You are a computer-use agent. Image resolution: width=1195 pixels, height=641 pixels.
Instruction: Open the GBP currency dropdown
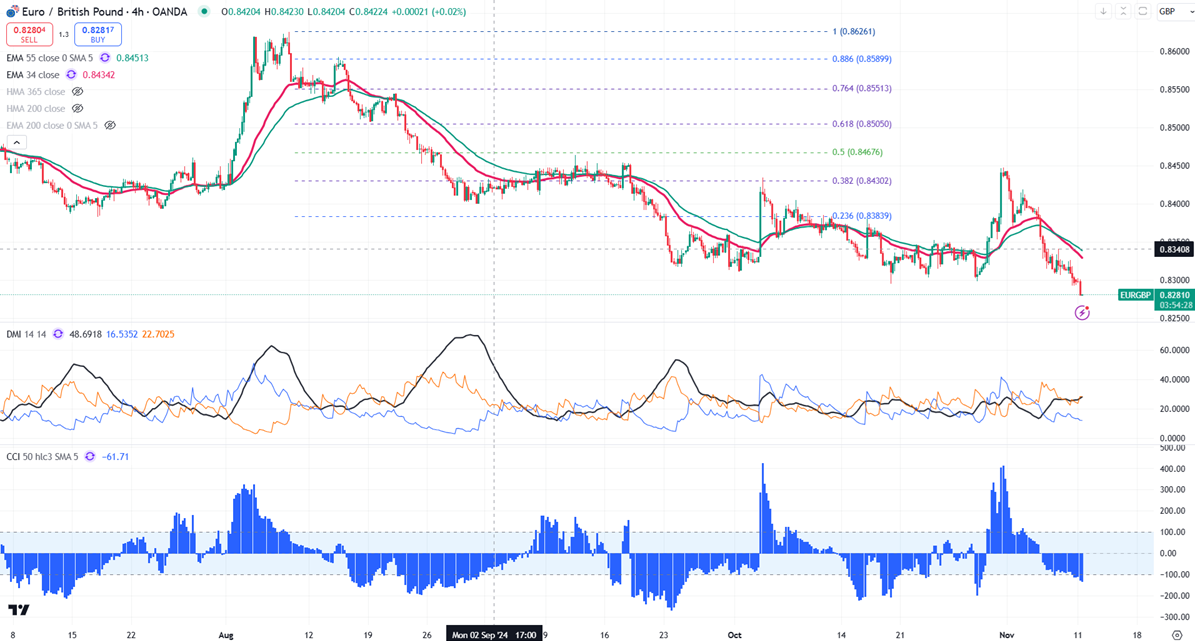(1168, 11)
